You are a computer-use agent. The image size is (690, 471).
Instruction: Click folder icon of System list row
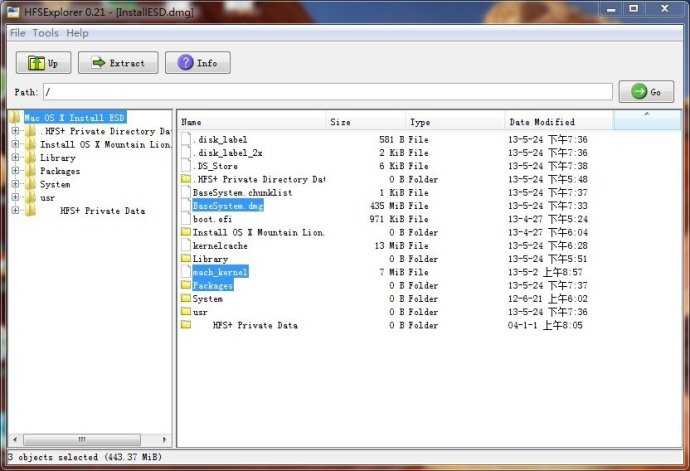point(186,298)
